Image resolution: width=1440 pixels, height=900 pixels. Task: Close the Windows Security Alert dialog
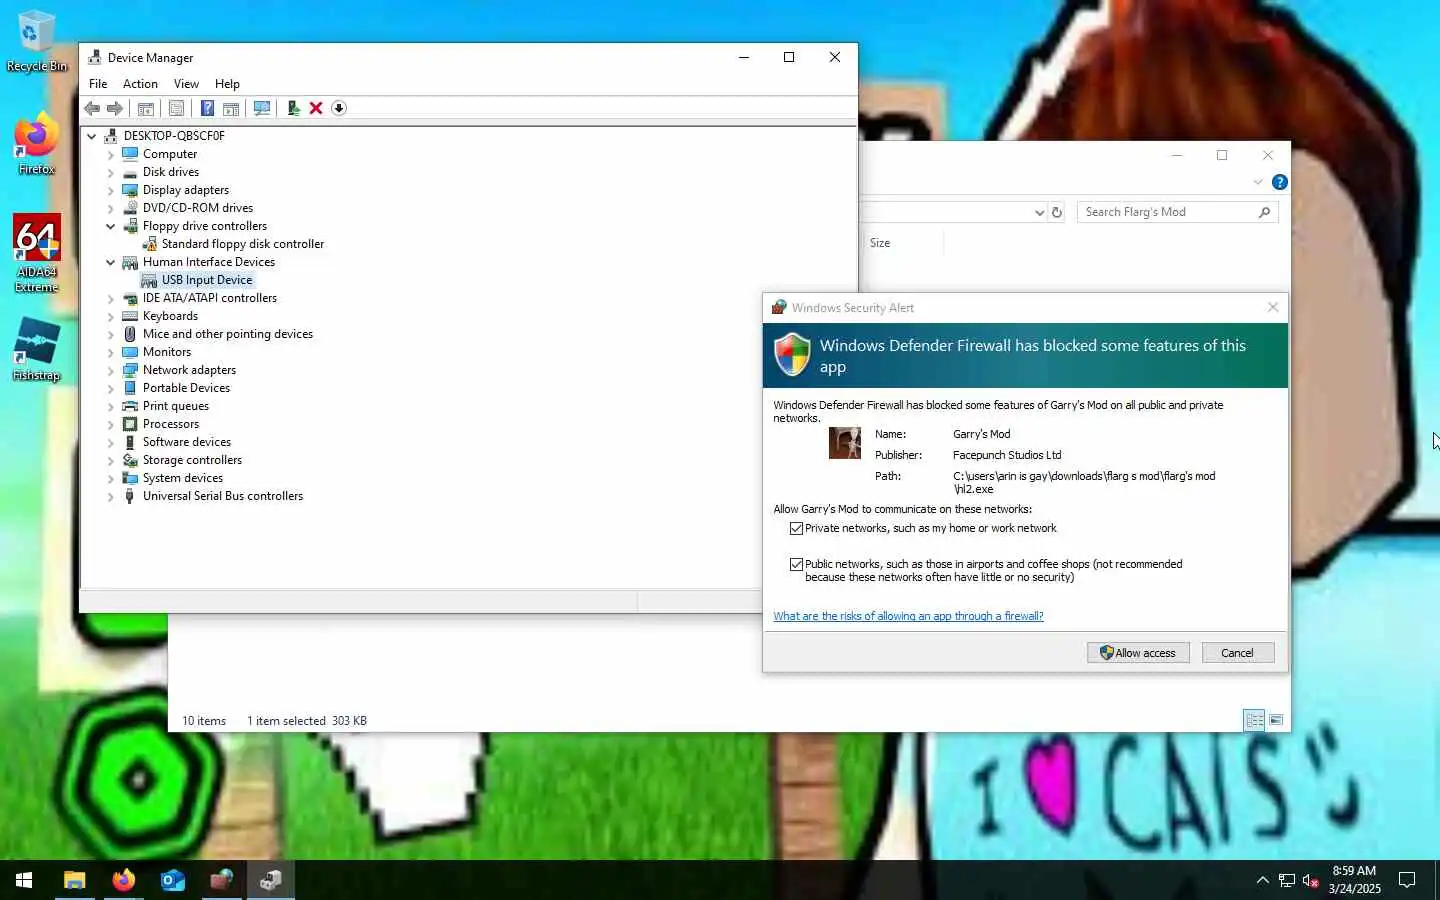coord(1272,307)
